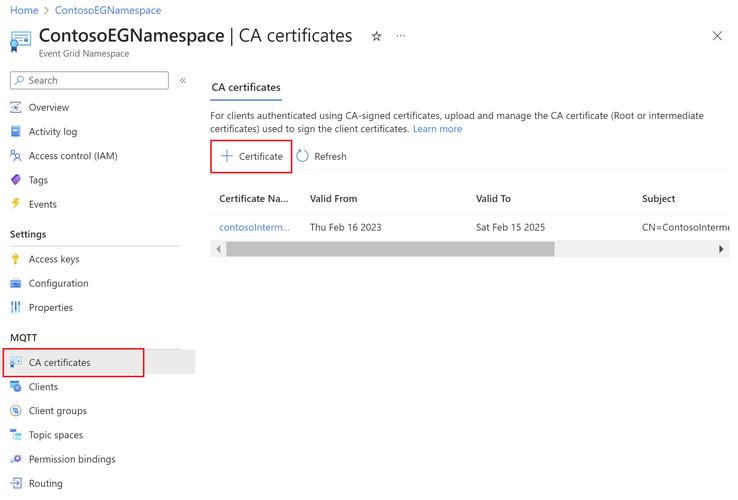This screenshot has height=500, width=738.
Task: Open the more options ellipsis
Action: pyautogui.click(x=401, y=36)
